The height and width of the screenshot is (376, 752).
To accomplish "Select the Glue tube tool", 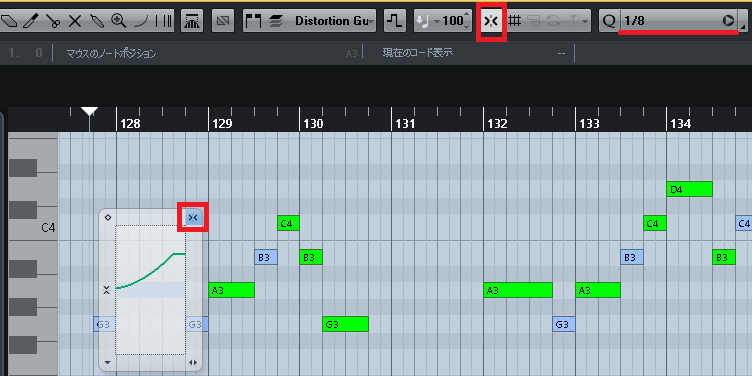I will pyautogui.click(x=96, y=21).
